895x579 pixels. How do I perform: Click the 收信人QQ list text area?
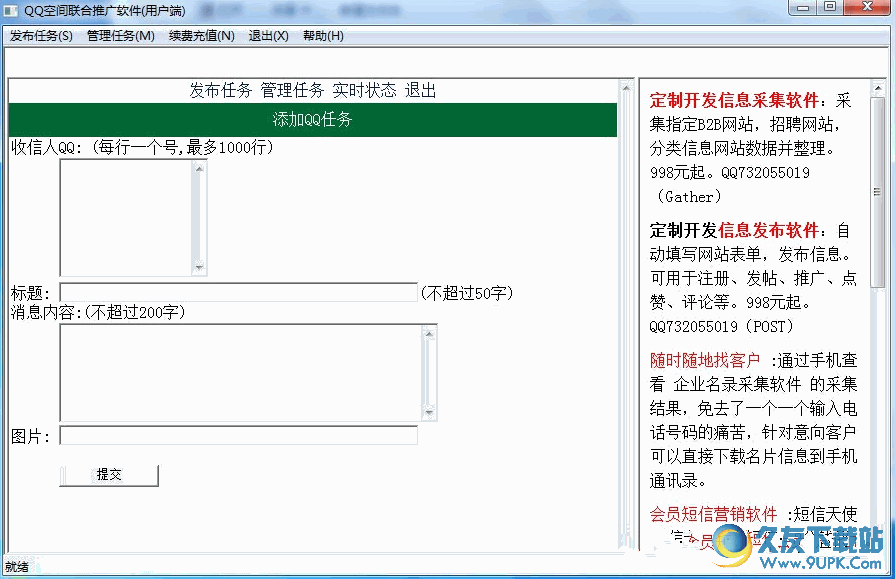pyautogui.click(x=126, y=218)
